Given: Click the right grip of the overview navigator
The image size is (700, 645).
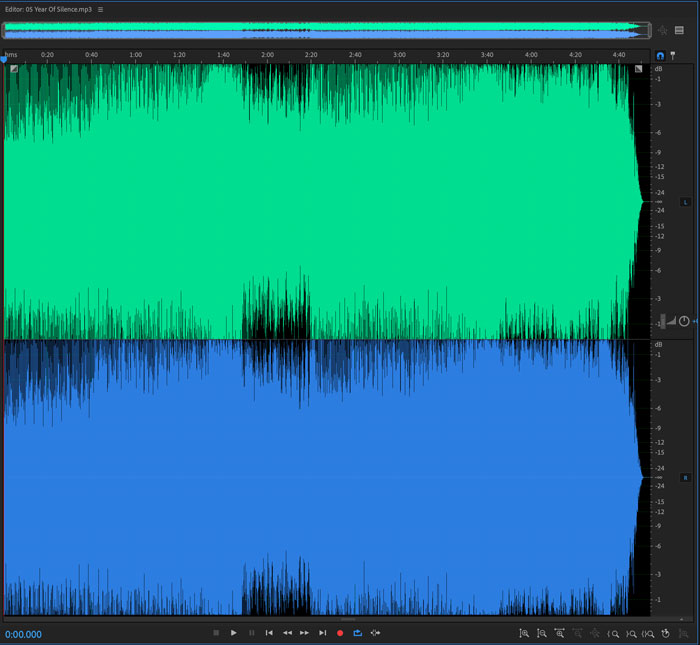Looking at the screenshot, I should pos(649,30).
